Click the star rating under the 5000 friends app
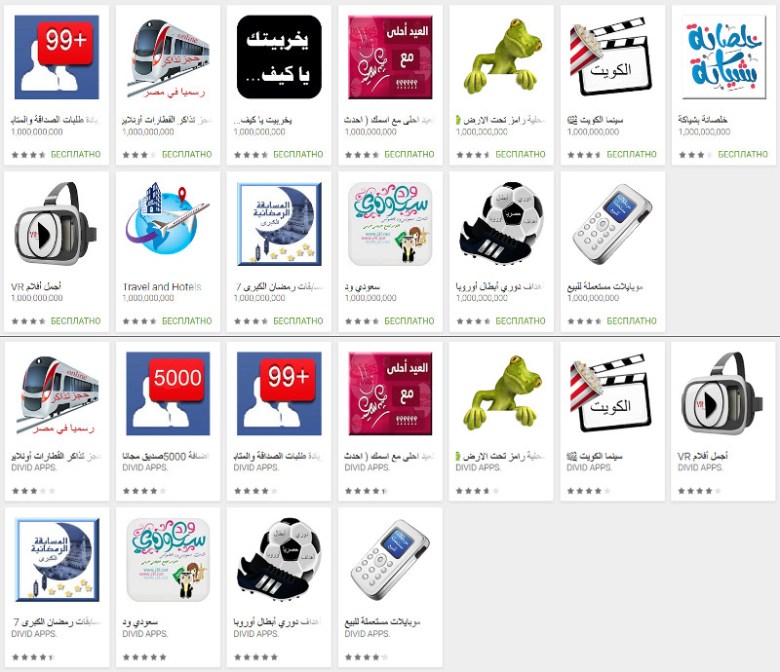The image size is (780, 672). tap(144, 491)
